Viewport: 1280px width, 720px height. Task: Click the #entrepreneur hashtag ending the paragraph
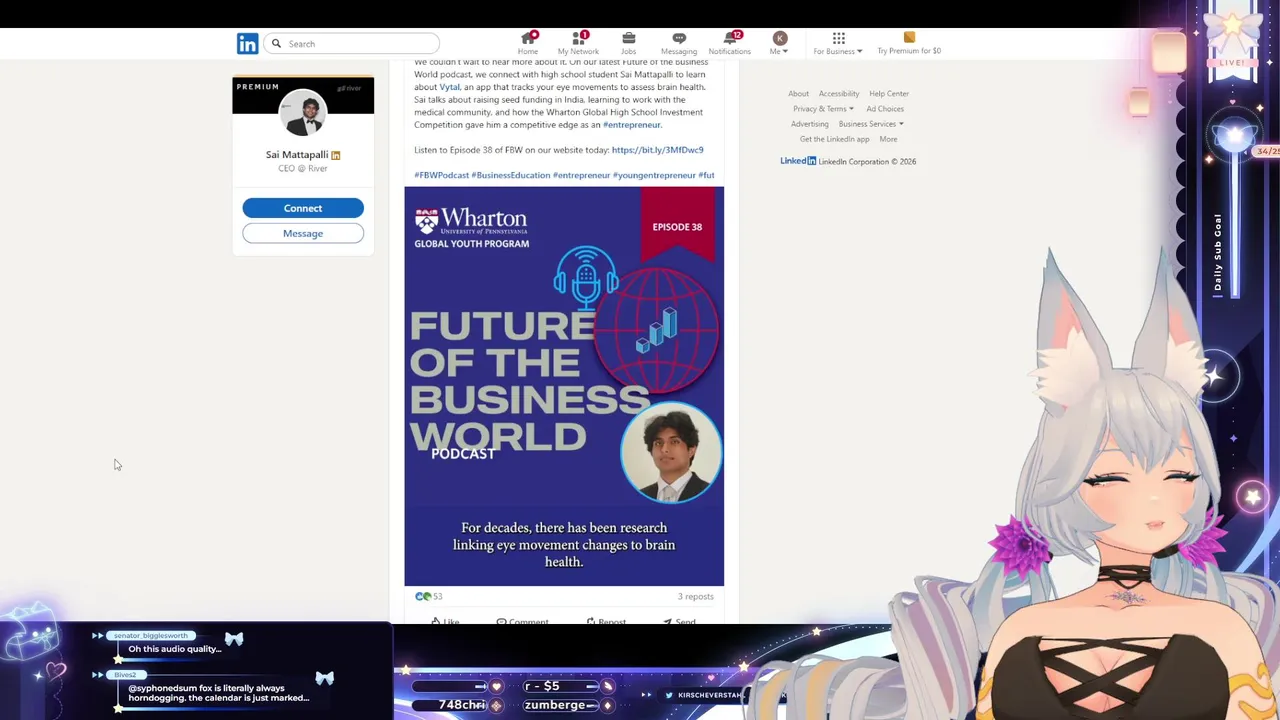pos(631,125)
